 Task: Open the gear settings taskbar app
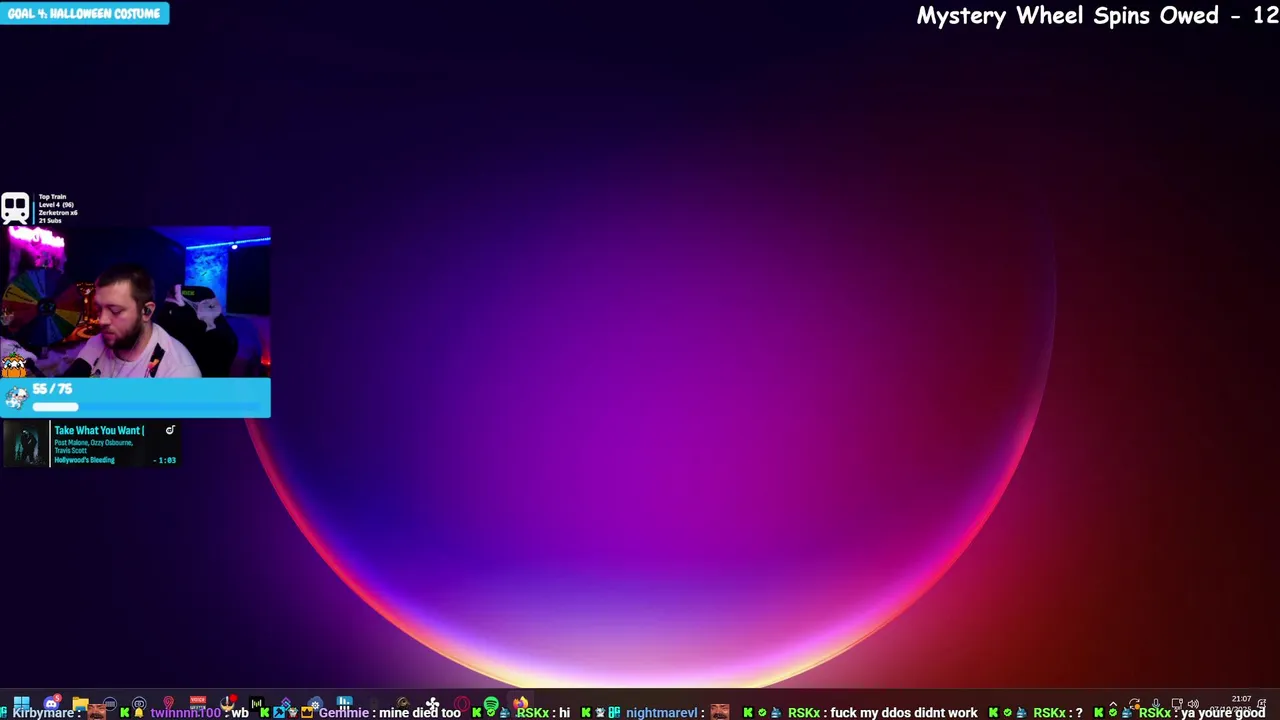click(x=315, y=704)
